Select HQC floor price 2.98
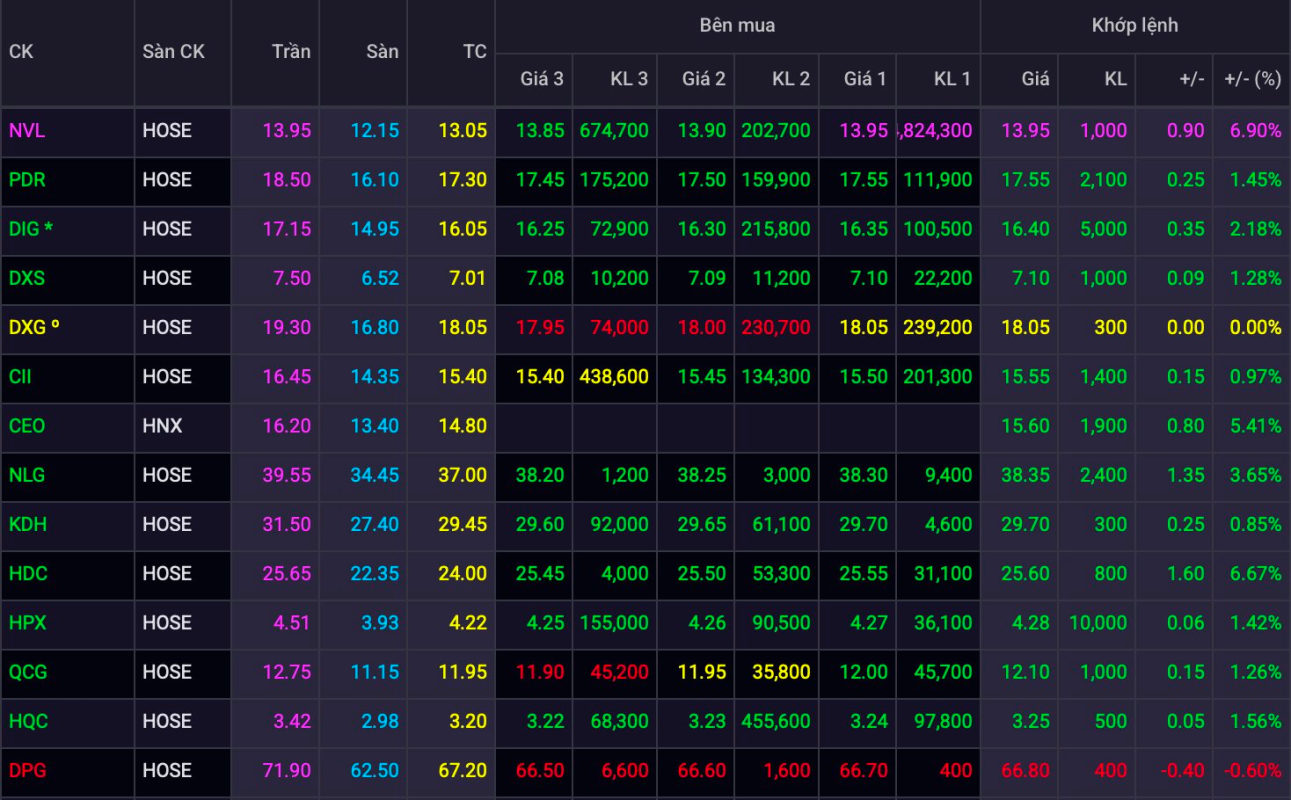The height and width of the screenshot is (800, 1291). coord(380,721)
